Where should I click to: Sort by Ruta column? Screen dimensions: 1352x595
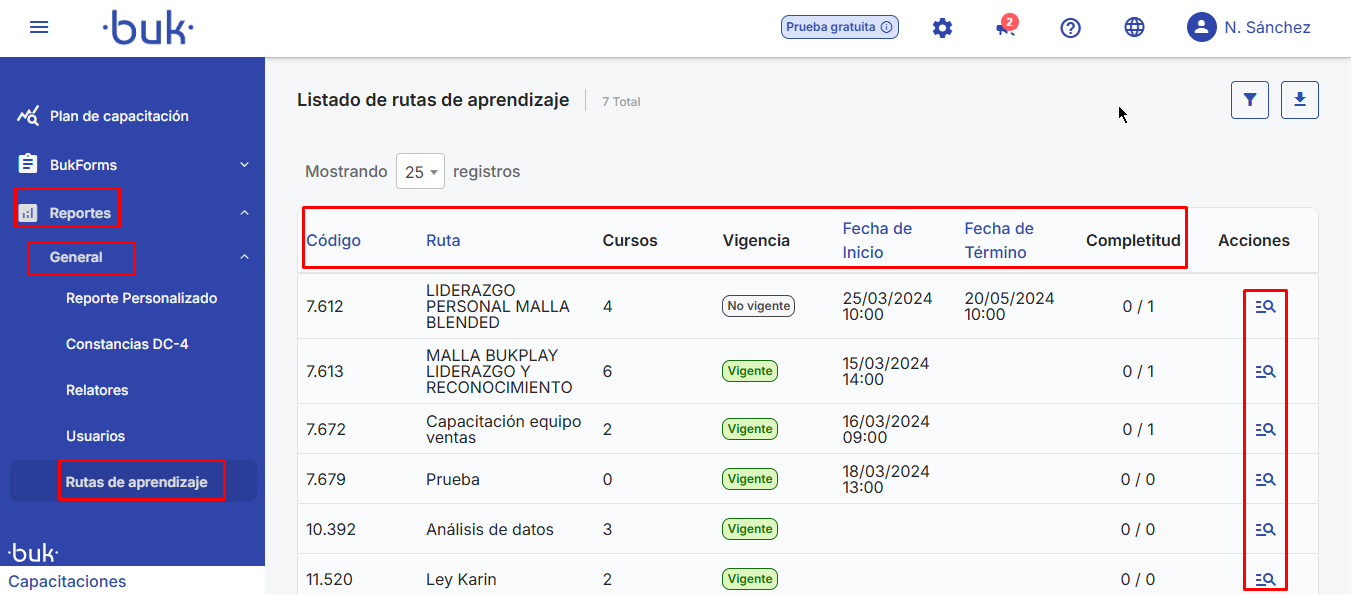(x=443, y=240)
